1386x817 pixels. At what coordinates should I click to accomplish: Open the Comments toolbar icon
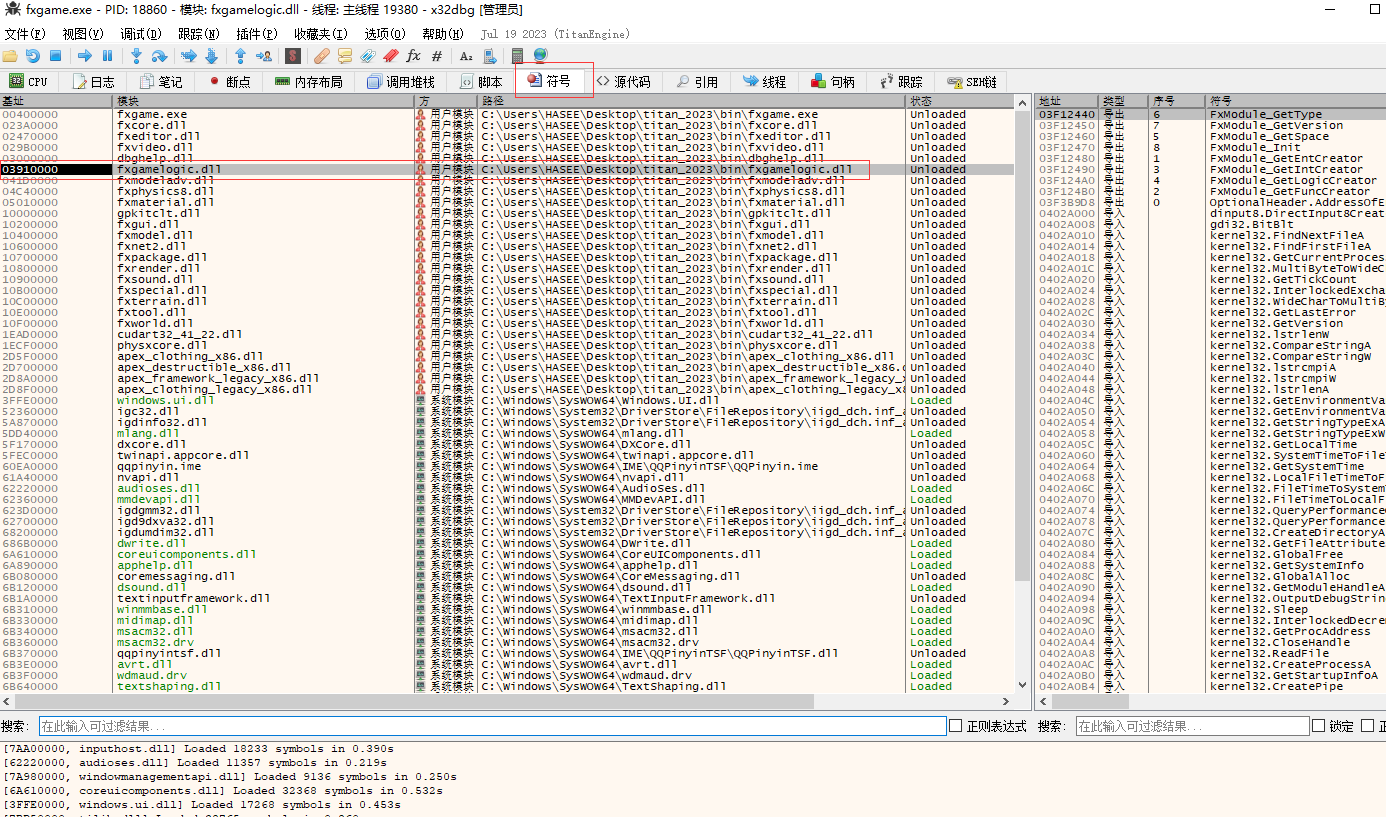pos(345,56)
